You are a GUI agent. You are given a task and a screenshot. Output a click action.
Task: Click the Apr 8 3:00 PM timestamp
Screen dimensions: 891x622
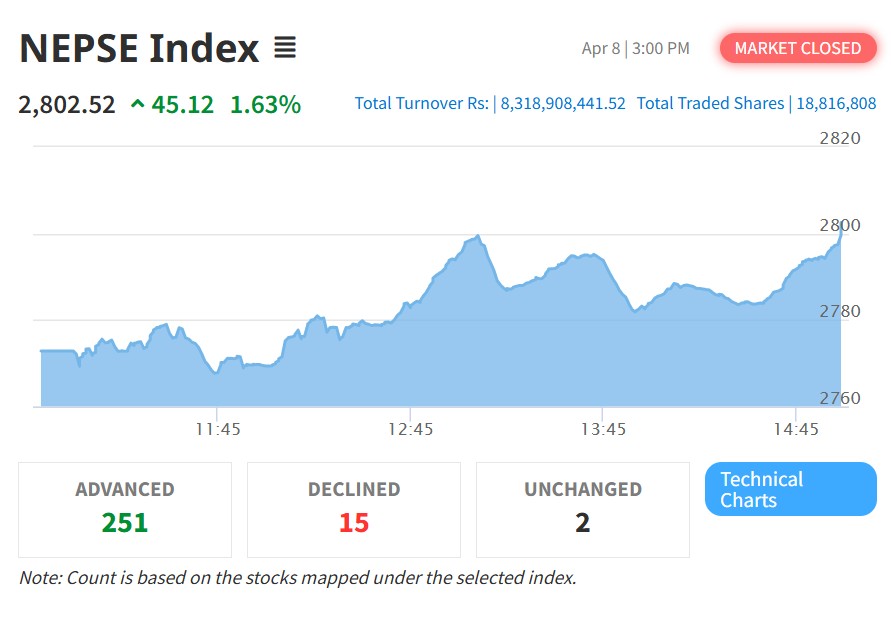(635, 48)
